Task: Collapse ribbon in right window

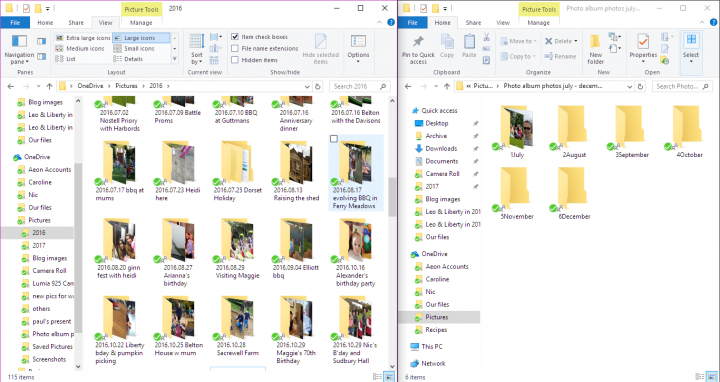Action: [x=701, y=22]
